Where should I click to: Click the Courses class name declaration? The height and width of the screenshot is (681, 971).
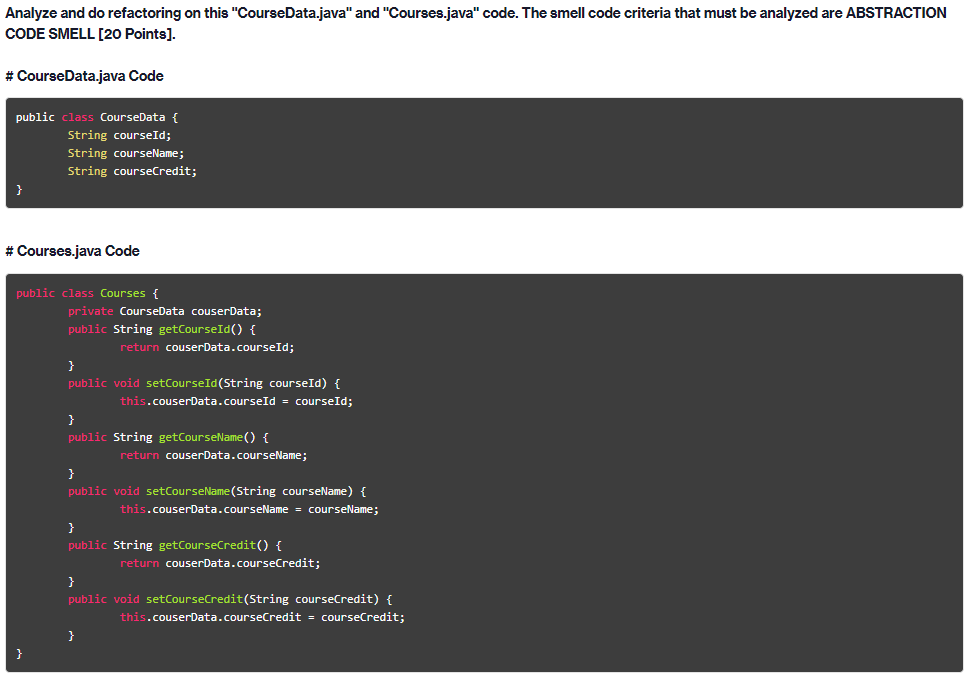click(123, 293)
